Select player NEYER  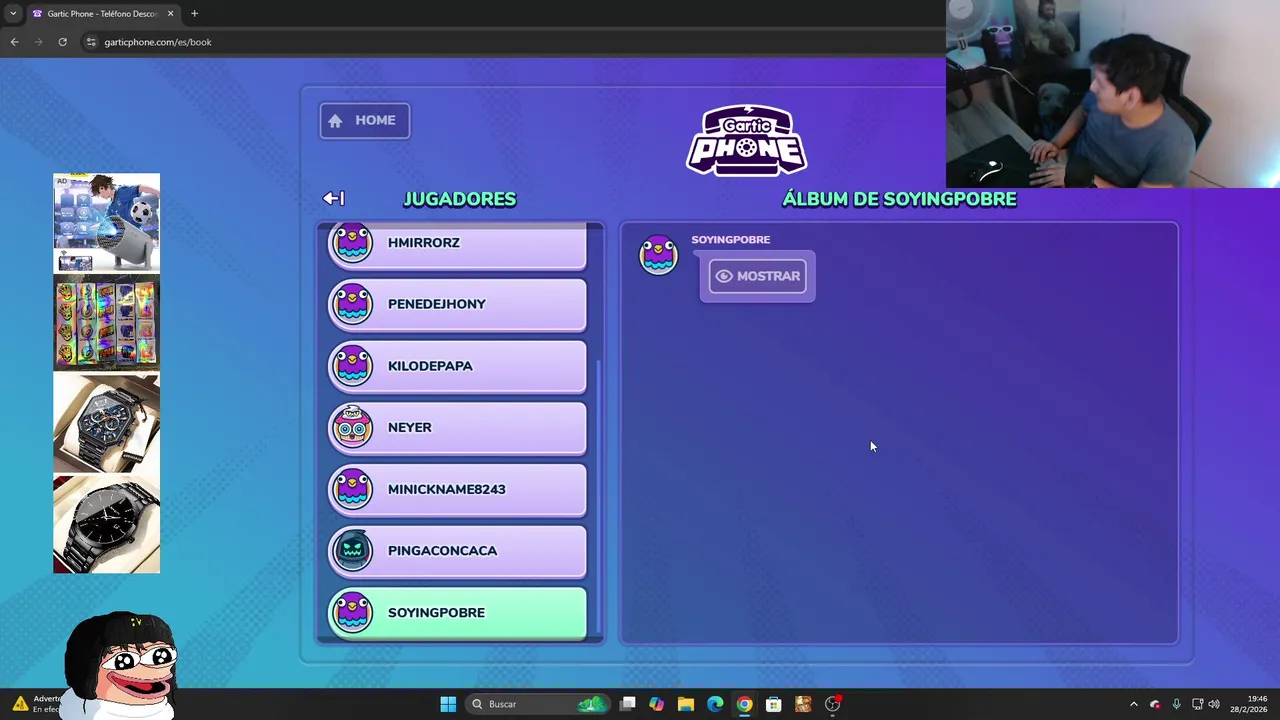458,428
